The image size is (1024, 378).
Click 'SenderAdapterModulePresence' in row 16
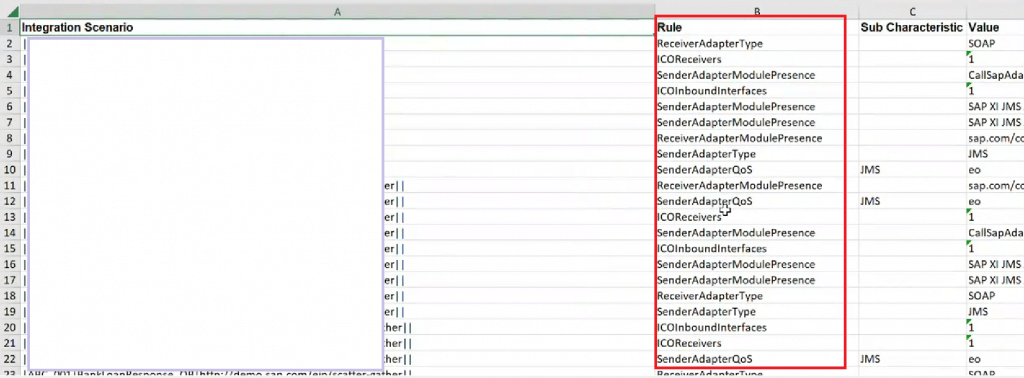coord(736,264)
